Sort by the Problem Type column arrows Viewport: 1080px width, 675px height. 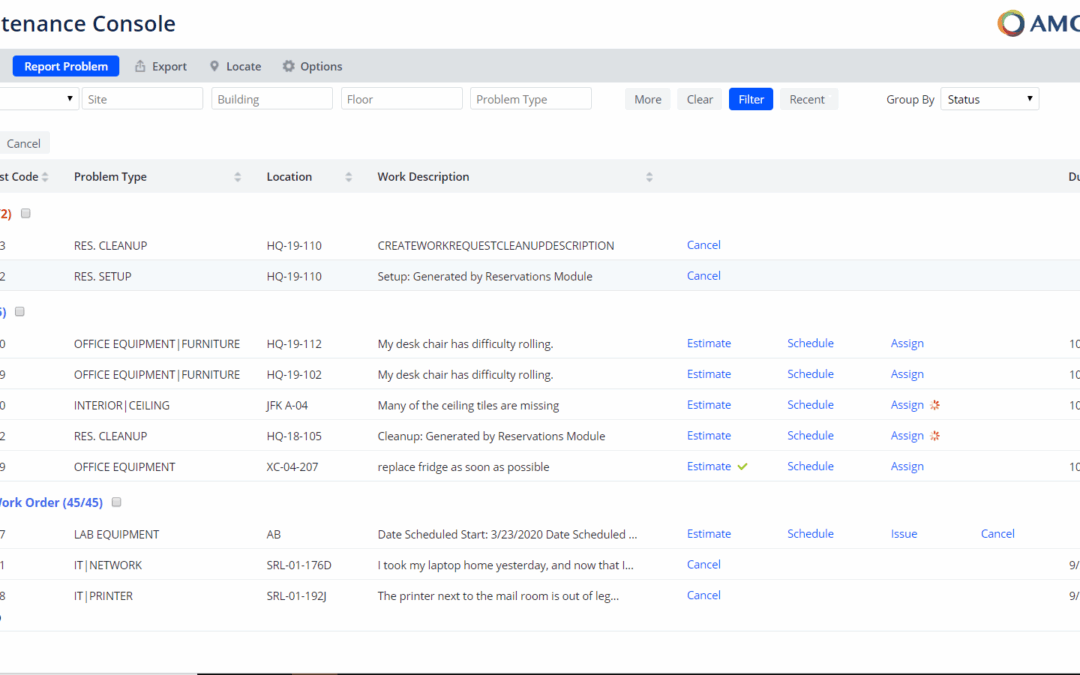coord(238,177)
